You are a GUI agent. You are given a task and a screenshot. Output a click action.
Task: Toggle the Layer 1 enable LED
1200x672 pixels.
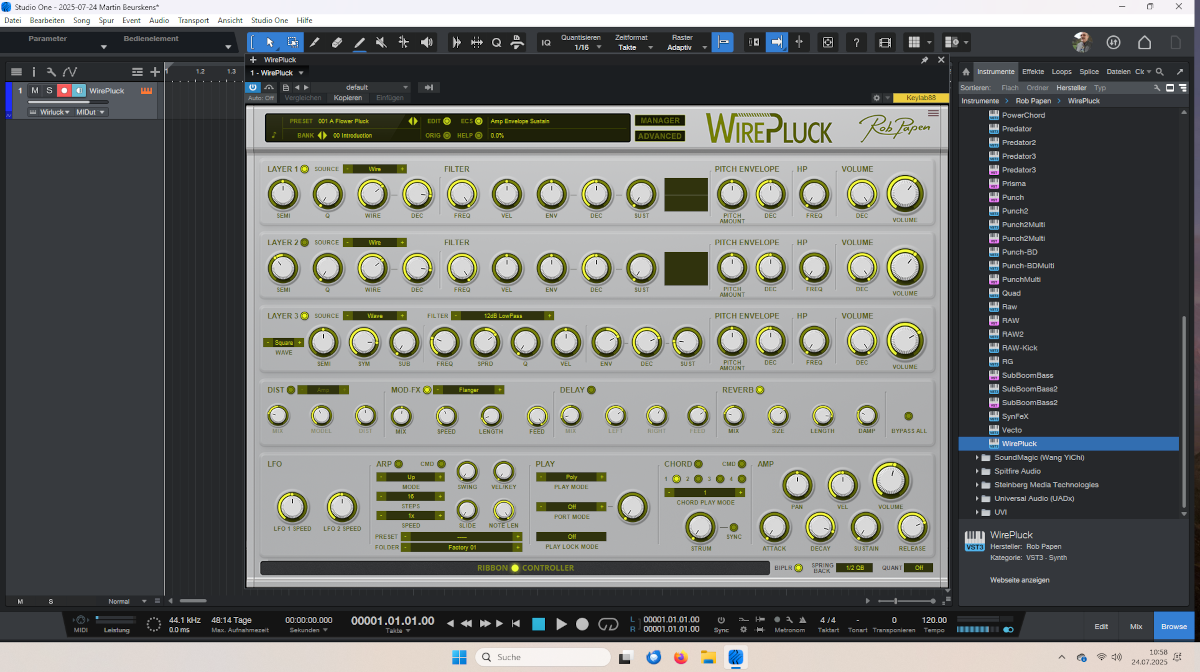[x=305, y=169]
